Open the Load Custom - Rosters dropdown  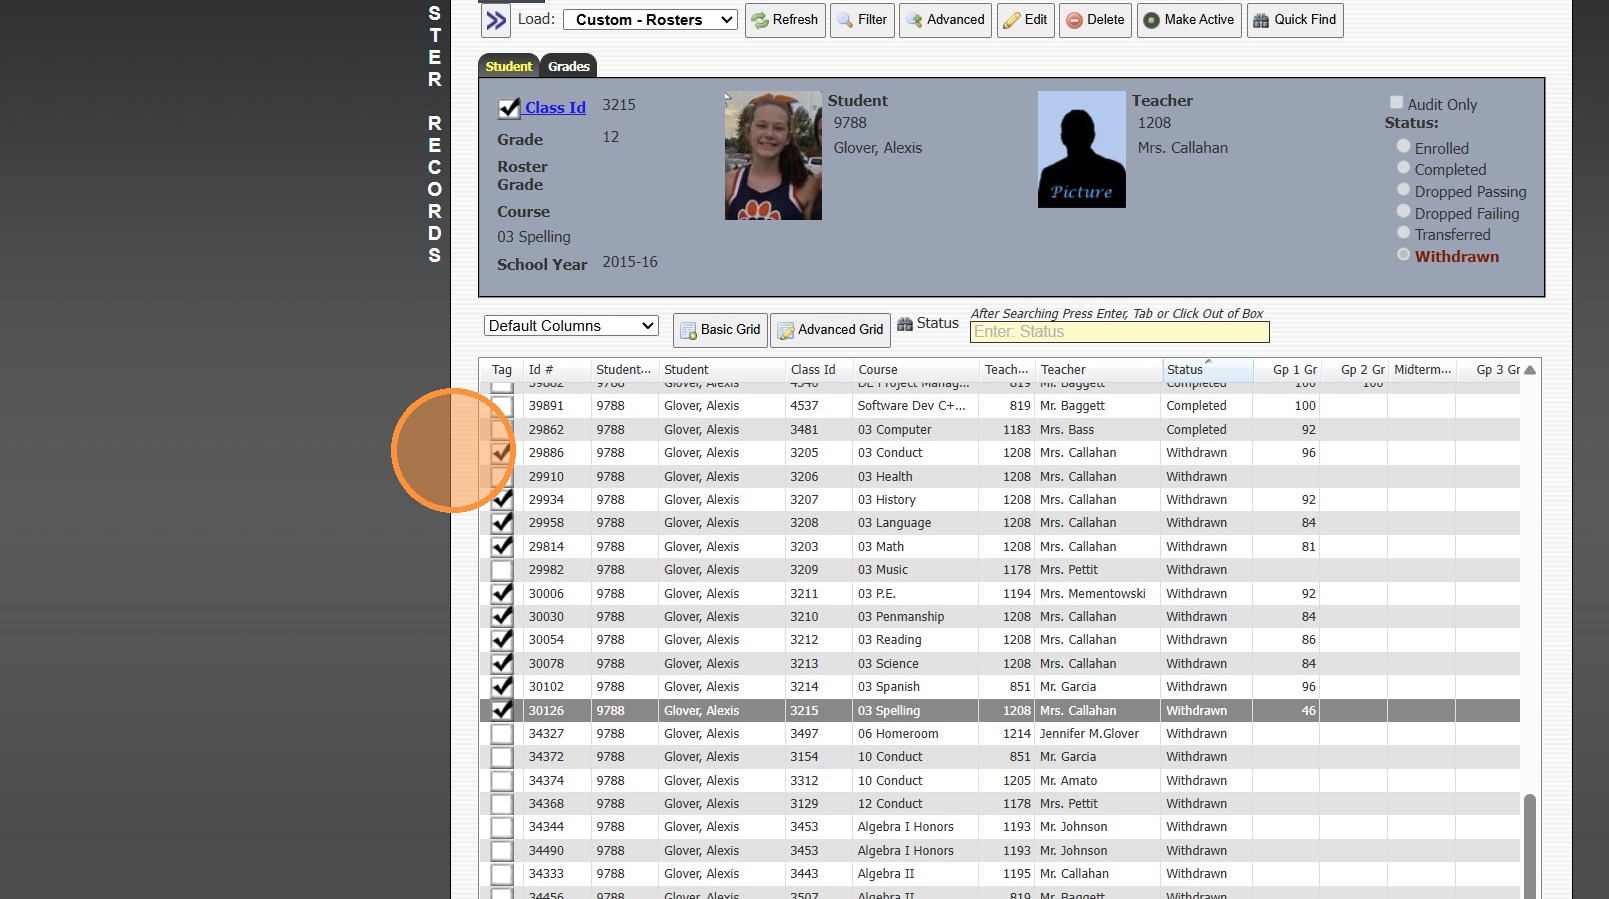click(x=650, y=20)
